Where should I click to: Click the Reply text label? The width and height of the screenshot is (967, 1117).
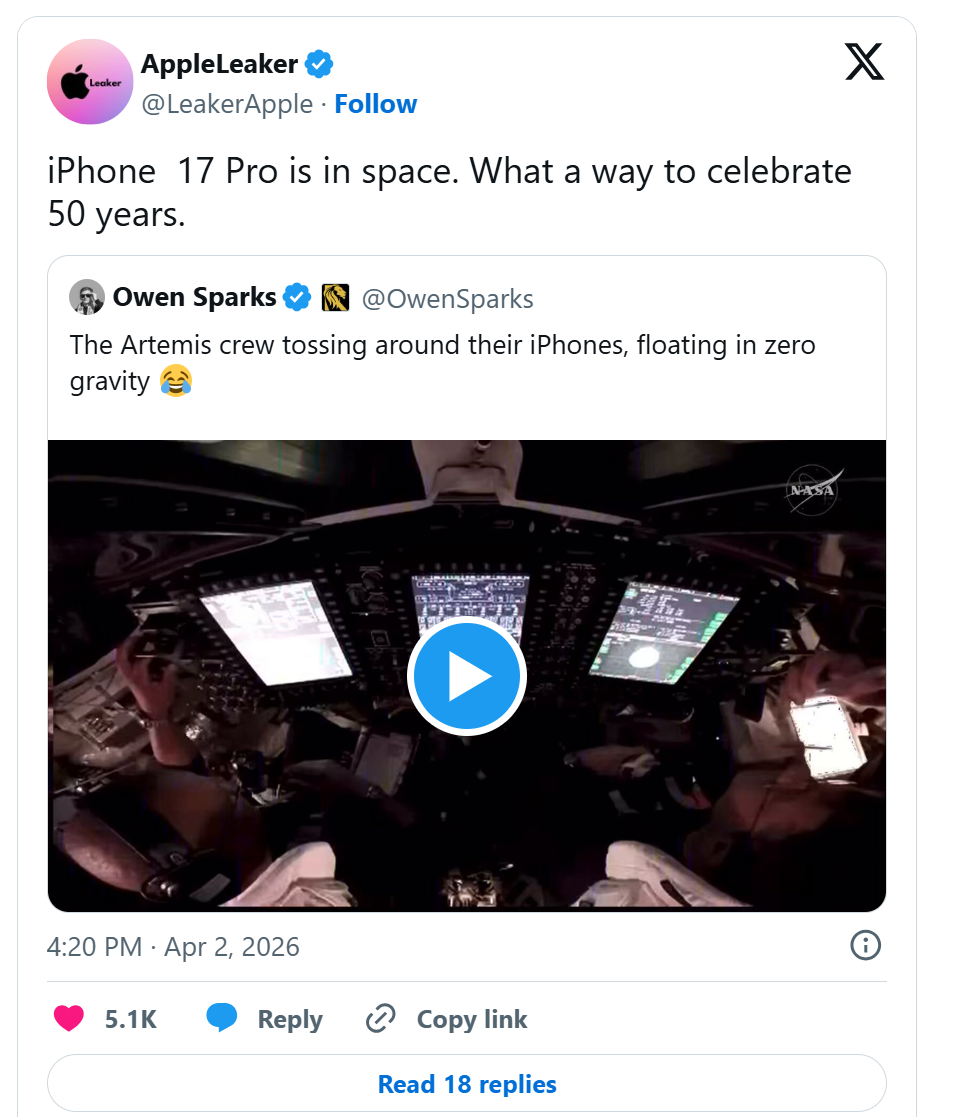point(290,1019)
